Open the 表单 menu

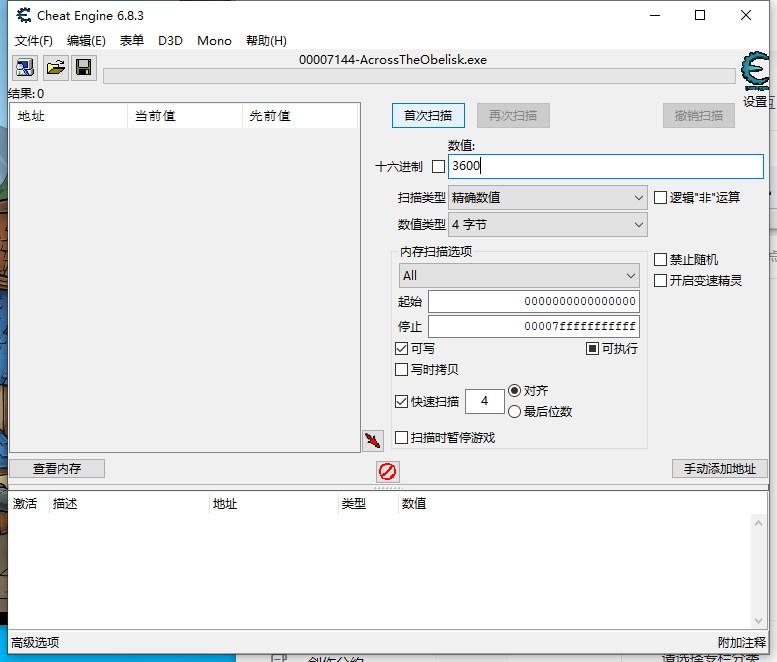(132, 41)
